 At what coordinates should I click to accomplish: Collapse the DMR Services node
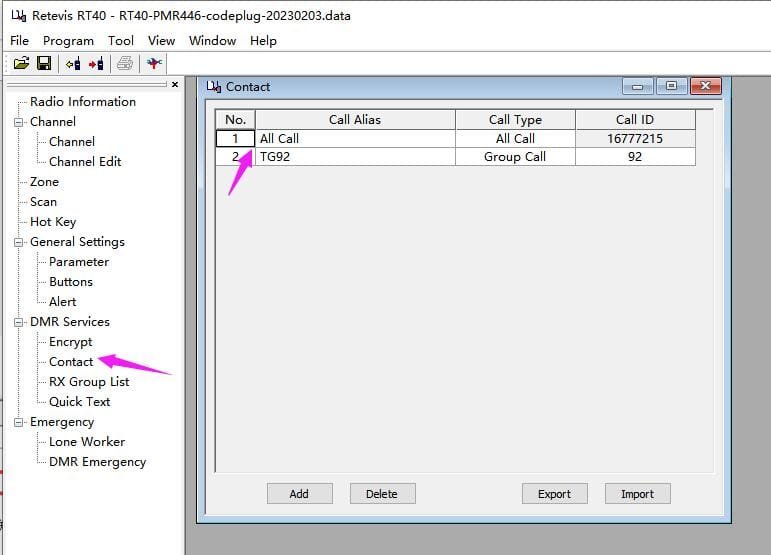pos(18,322)
